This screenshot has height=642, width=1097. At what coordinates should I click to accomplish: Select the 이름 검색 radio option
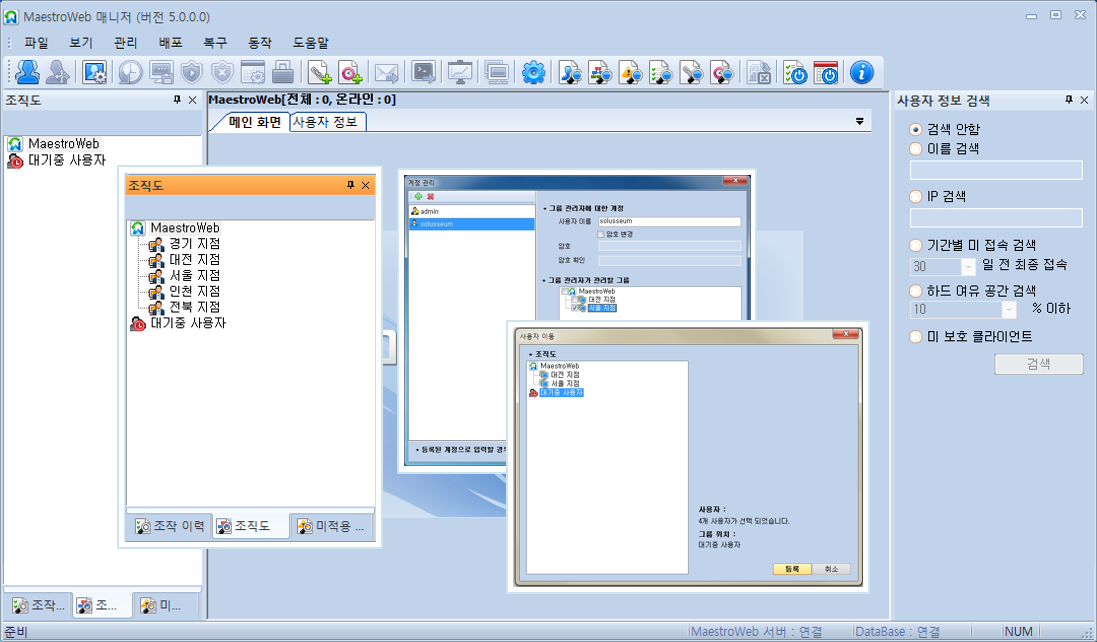pos(916,149)
